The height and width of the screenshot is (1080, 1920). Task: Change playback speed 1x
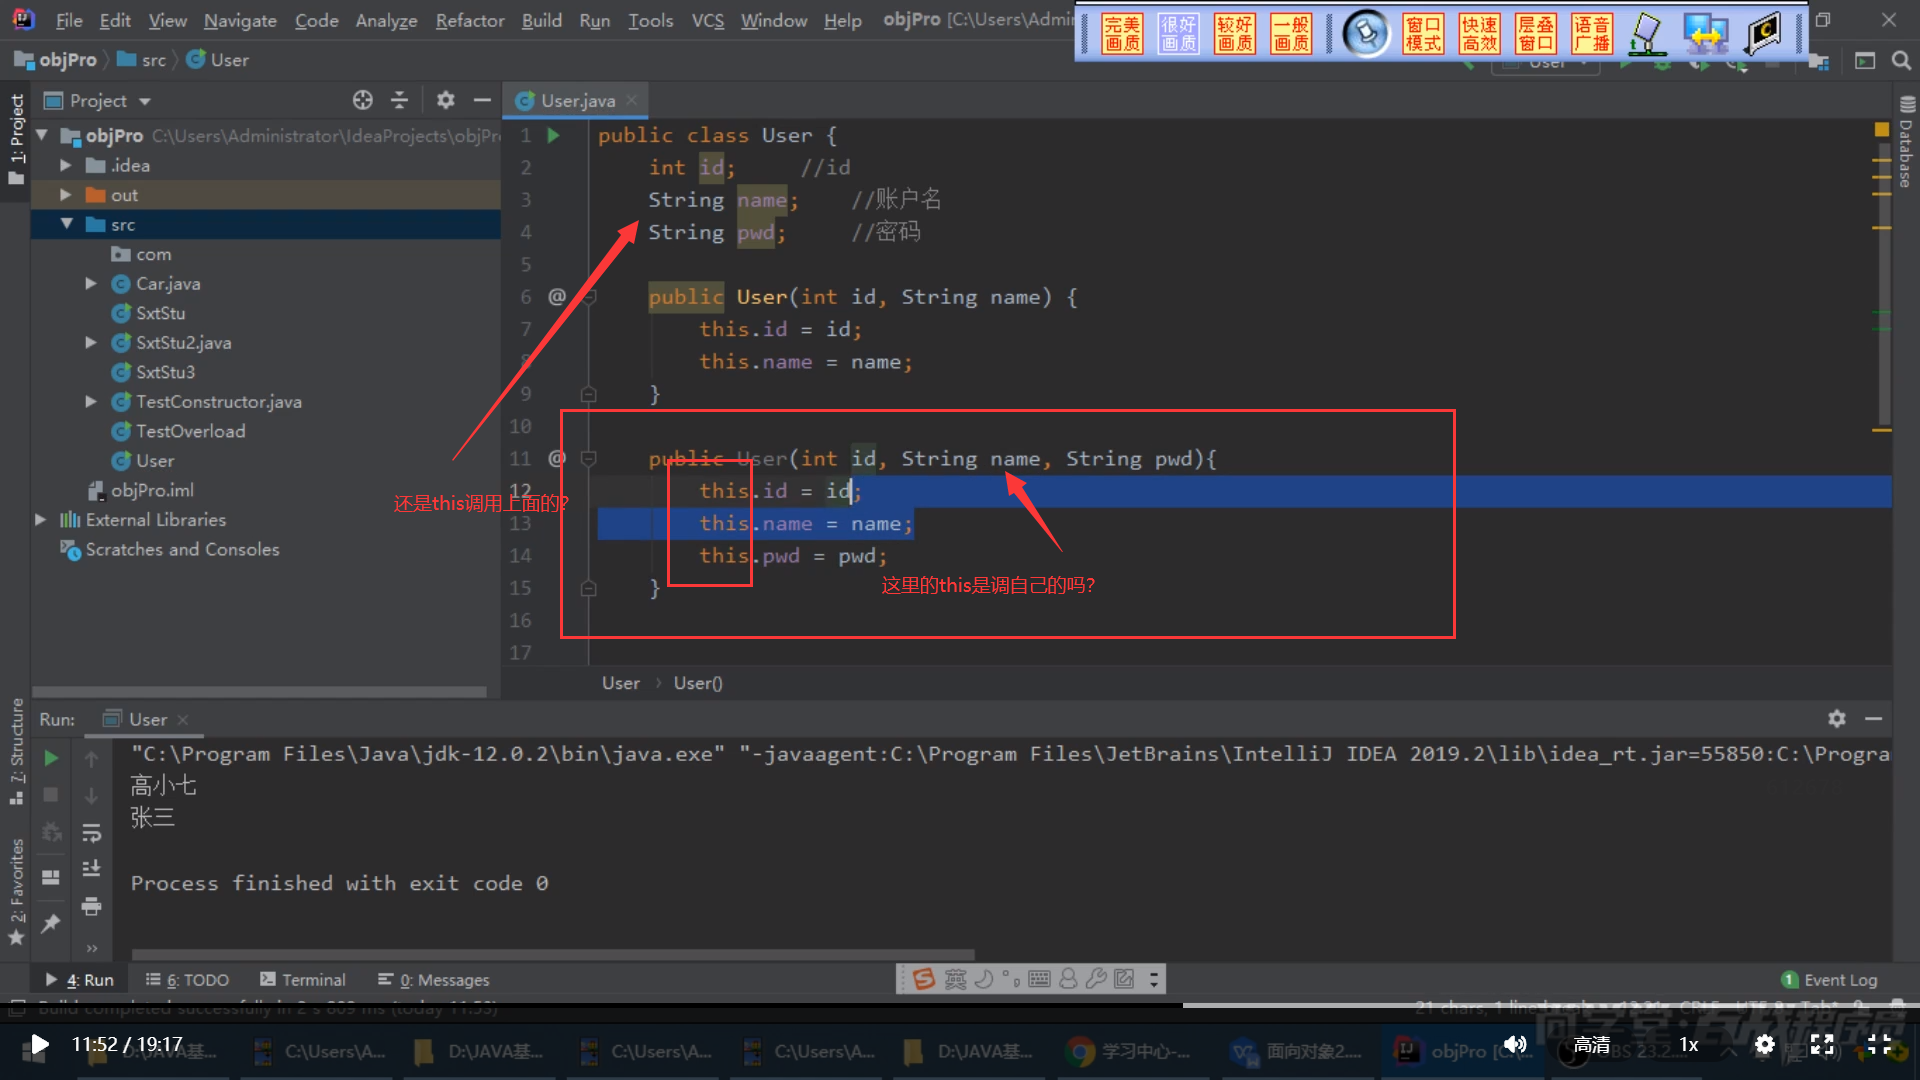tap(1688, 1045)
